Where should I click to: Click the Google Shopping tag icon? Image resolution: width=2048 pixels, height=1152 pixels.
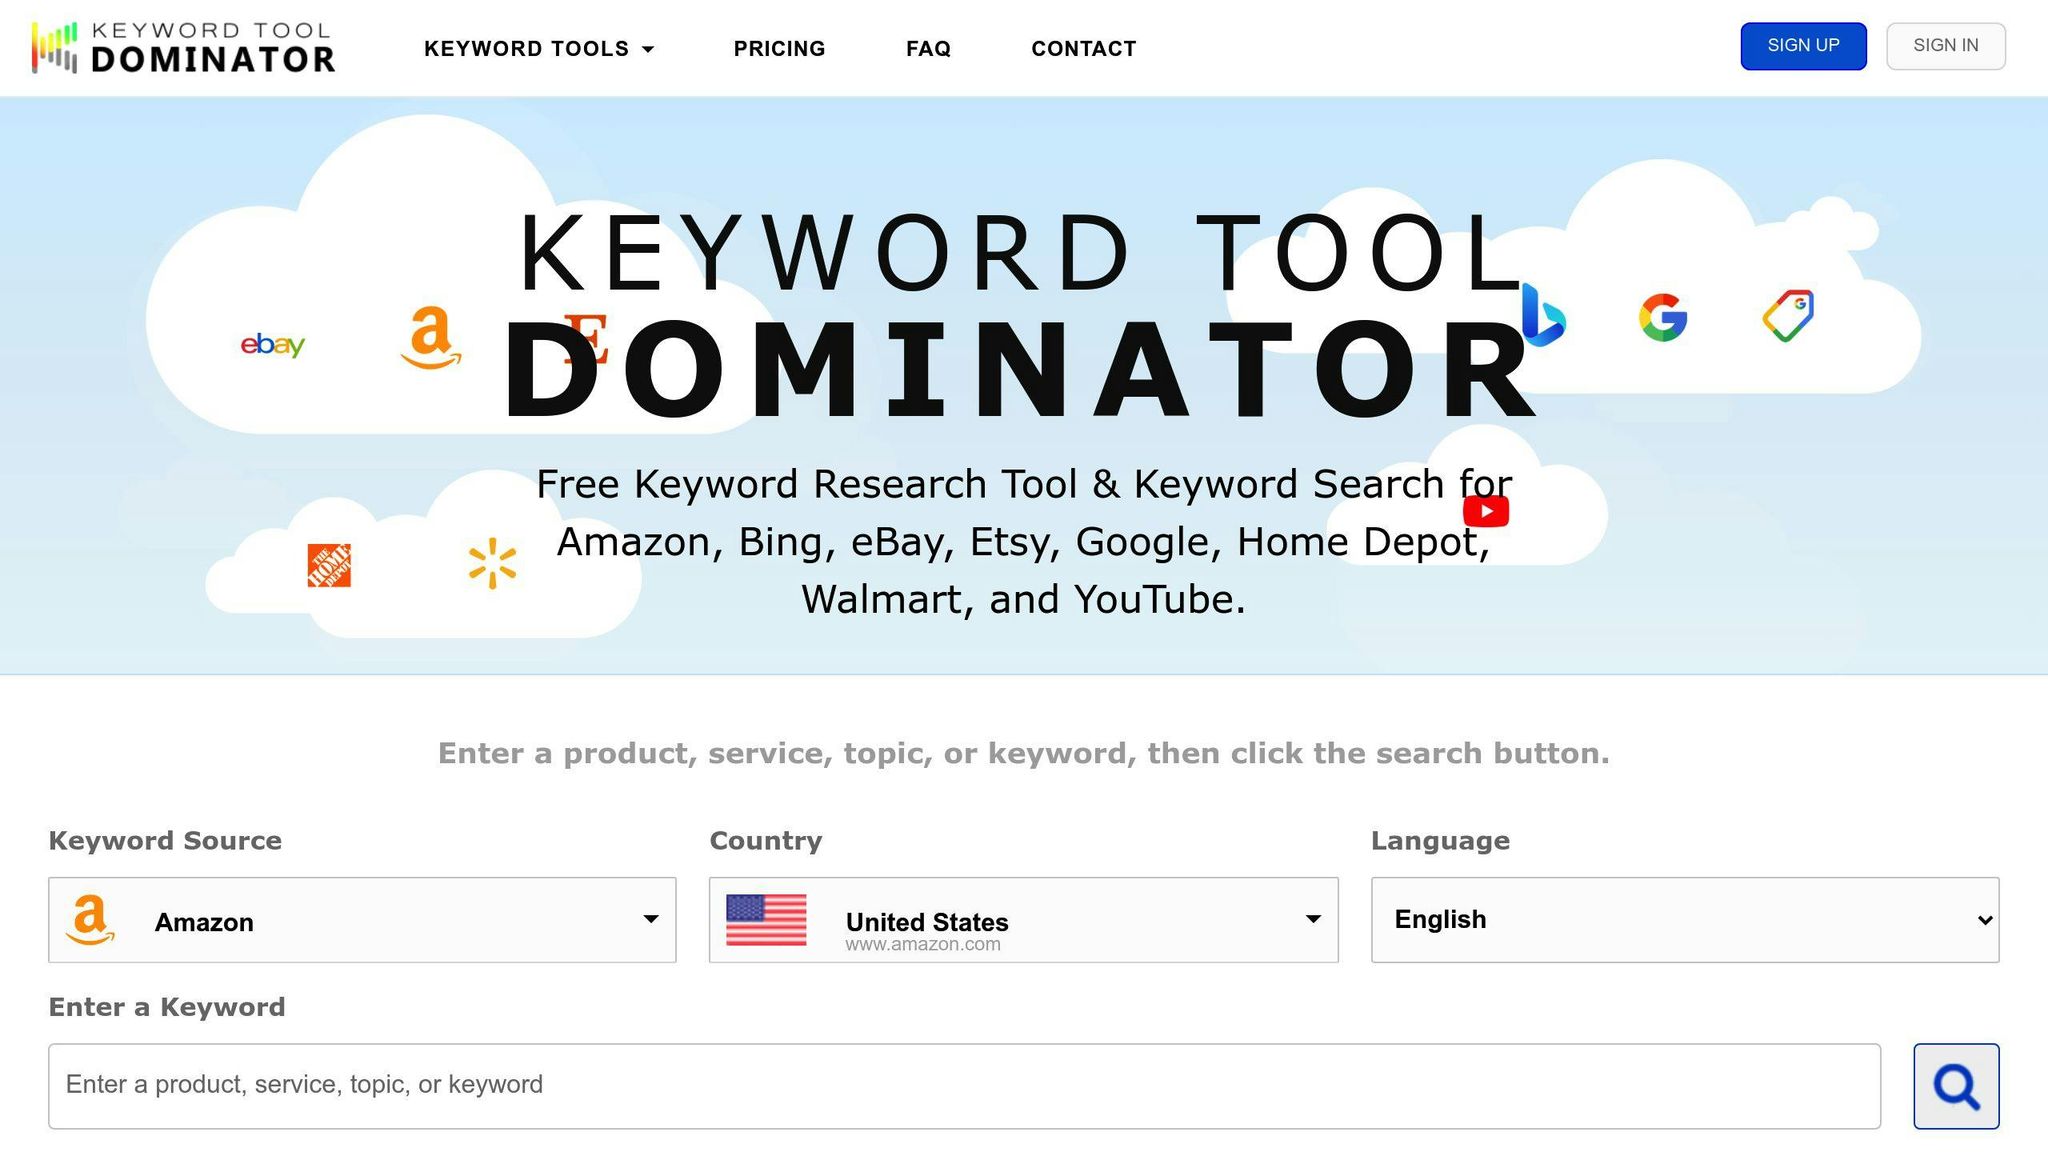click(1788, 316)
